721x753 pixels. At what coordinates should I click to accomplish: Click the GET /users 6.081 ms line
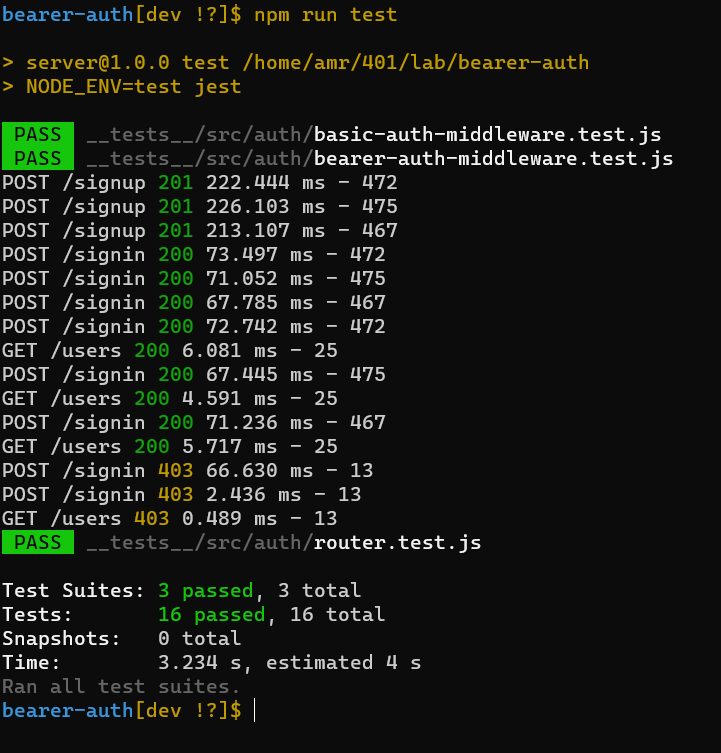click(170, 351)
